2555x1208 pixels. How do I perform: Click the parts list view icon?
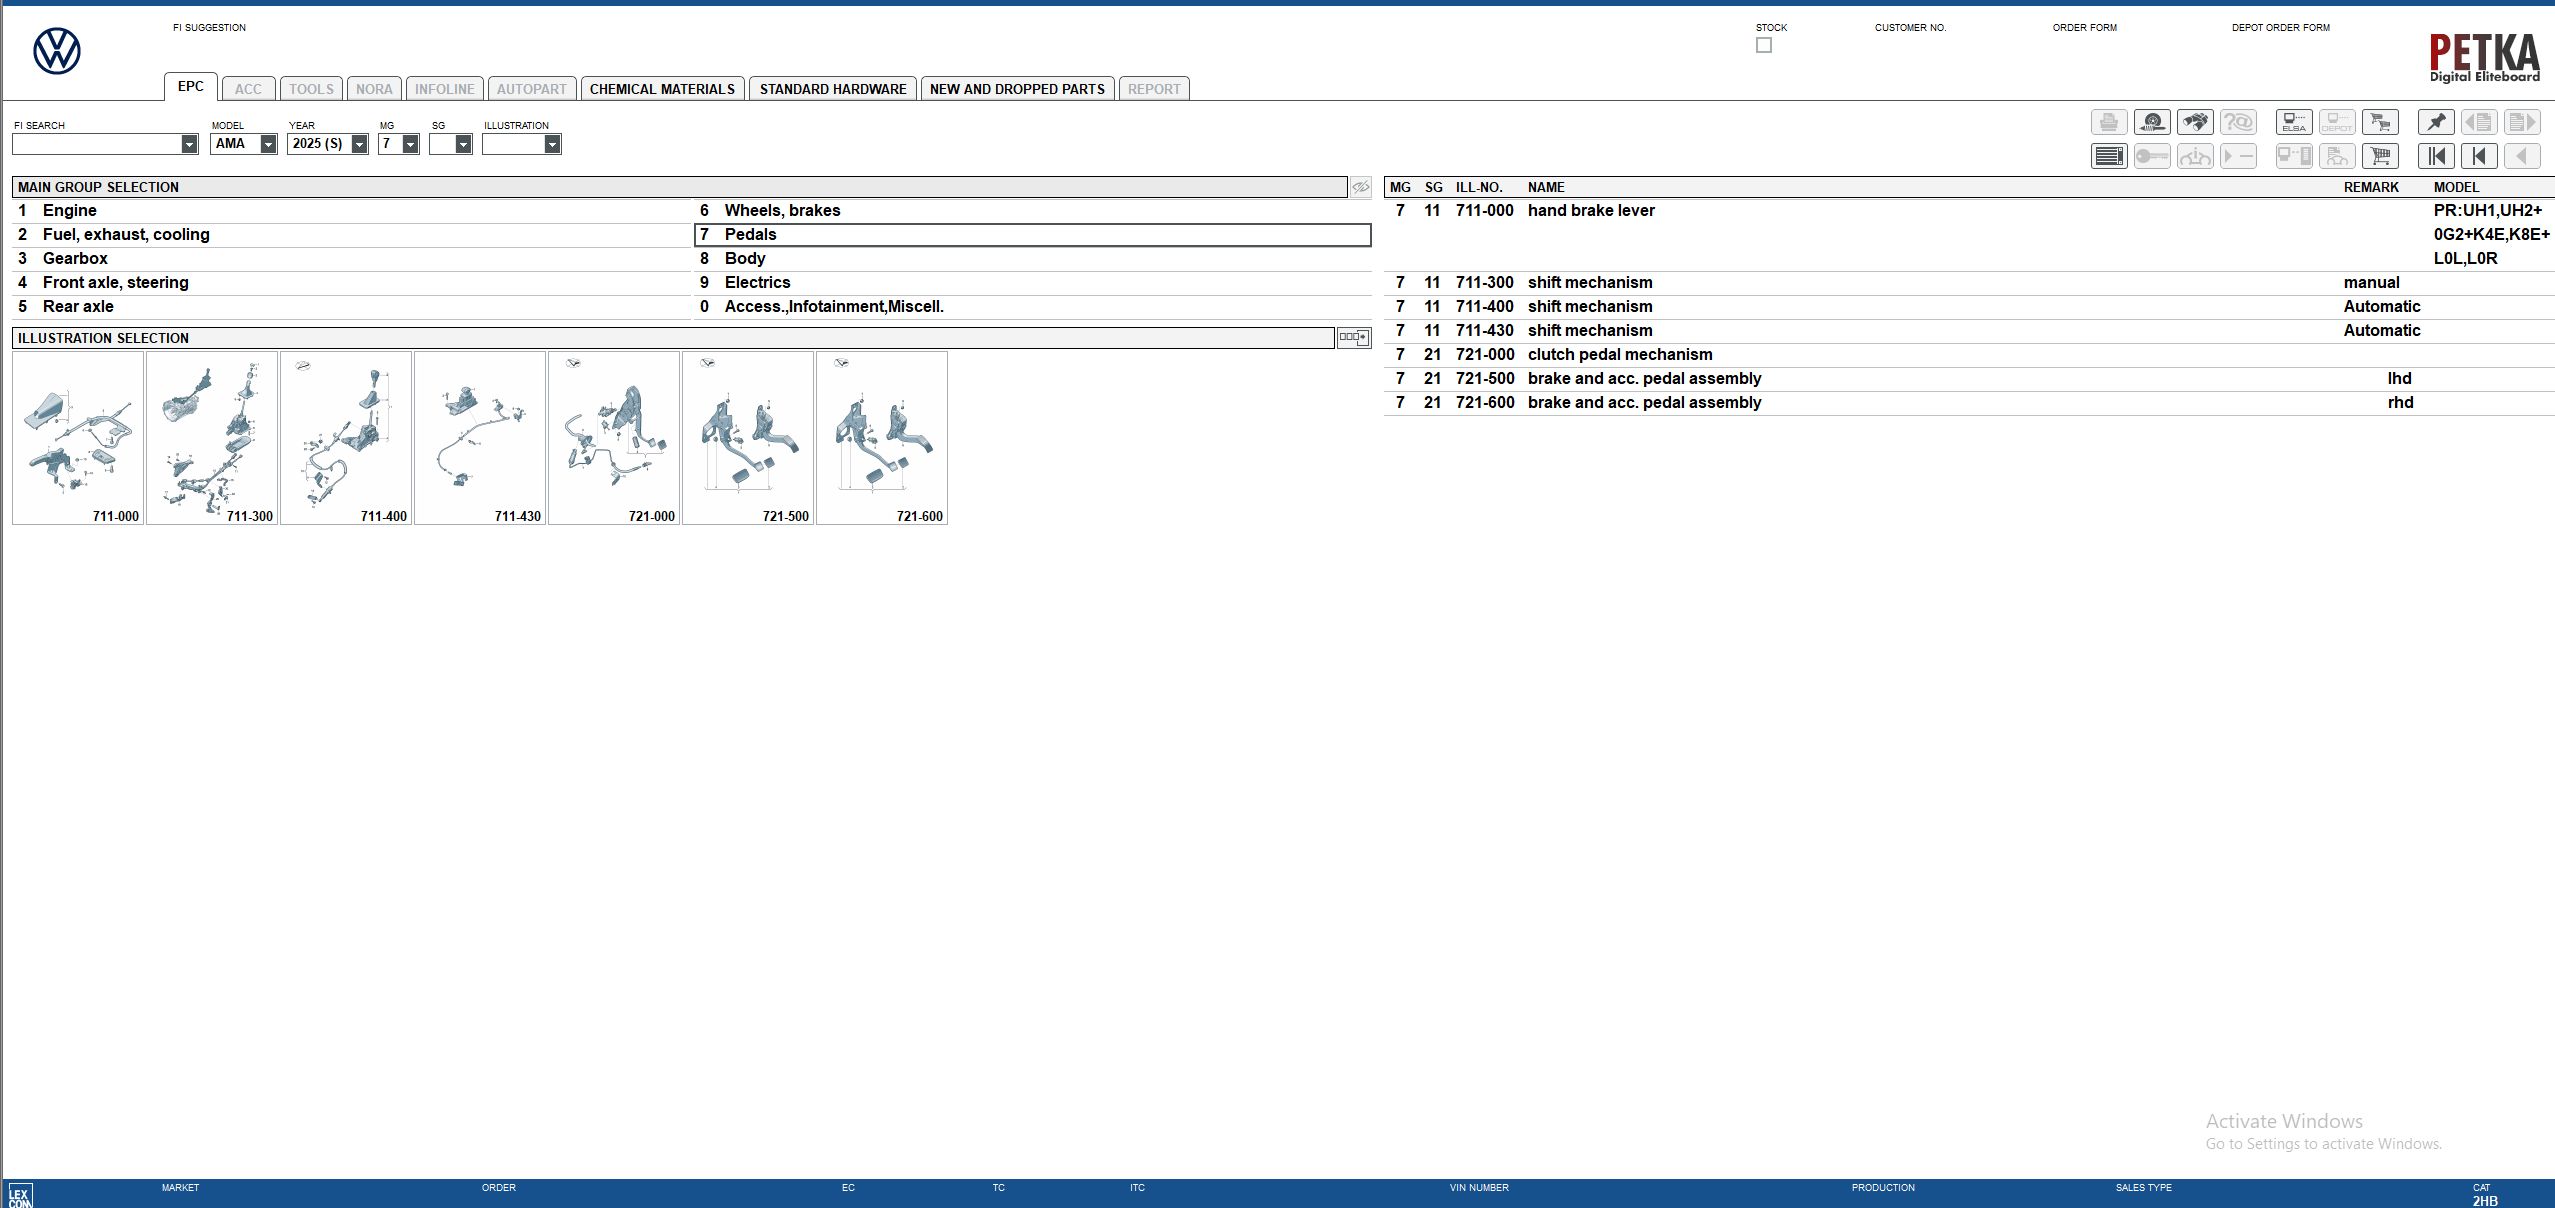(2110, 156)
